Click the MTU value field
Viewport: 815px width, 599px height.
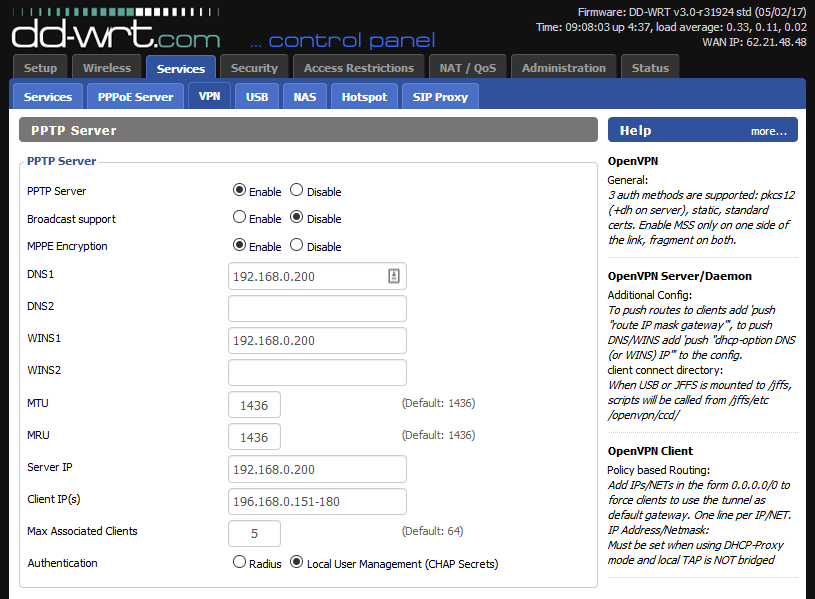(254, 405)
